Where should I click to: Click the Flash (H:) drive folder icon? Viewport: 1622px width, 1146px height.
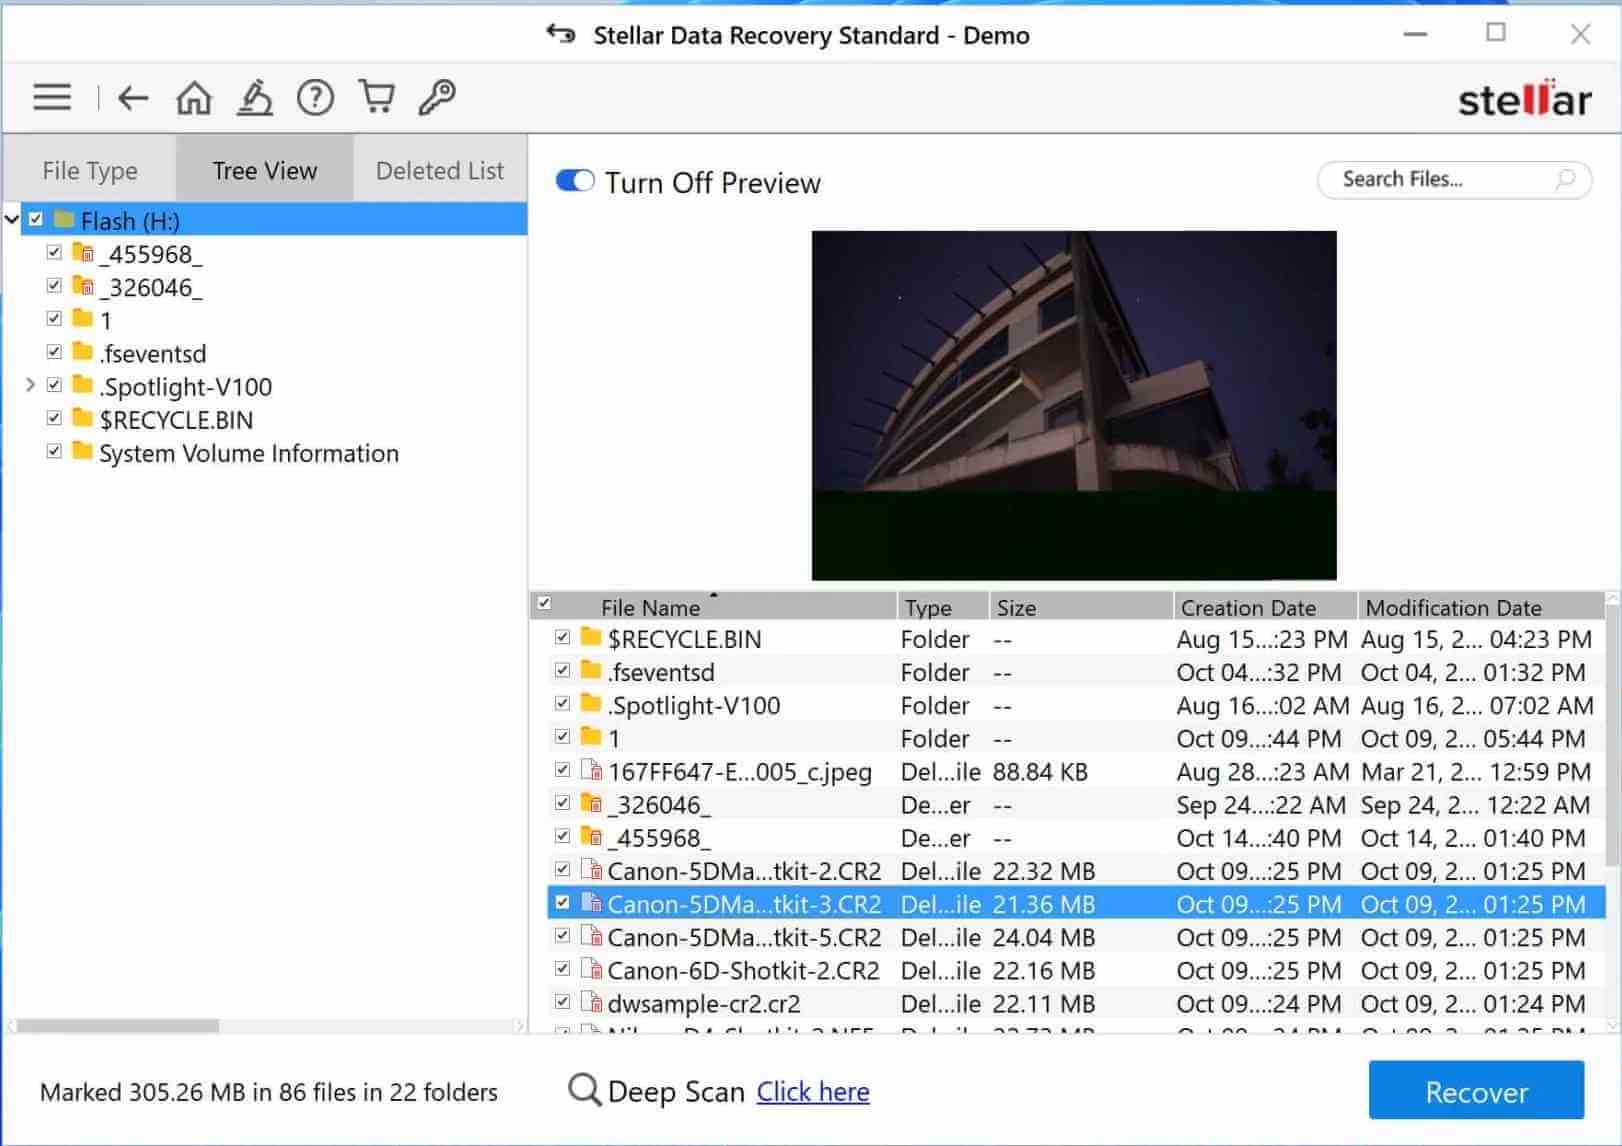65,219
